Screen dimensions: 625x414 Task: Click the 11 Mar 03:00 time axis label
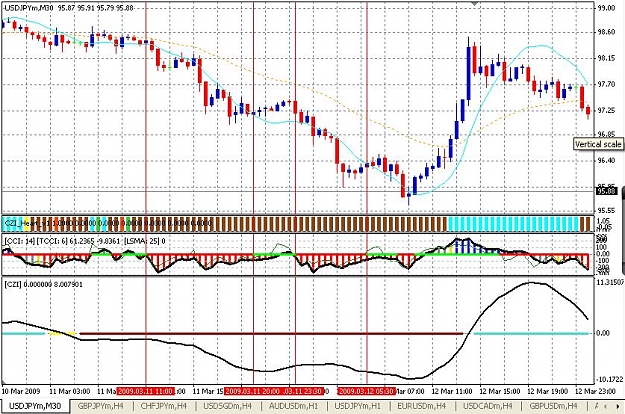70,391
